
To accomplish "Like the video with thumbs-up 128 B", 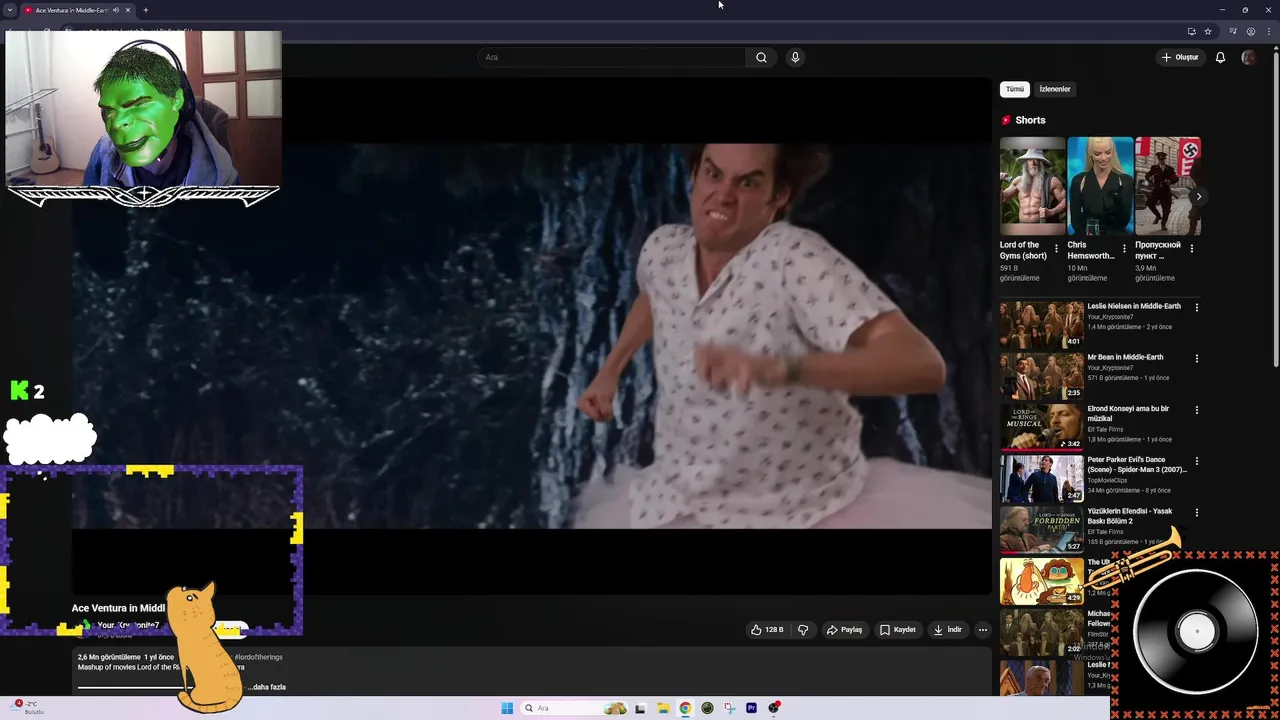I will coord(767,630).
